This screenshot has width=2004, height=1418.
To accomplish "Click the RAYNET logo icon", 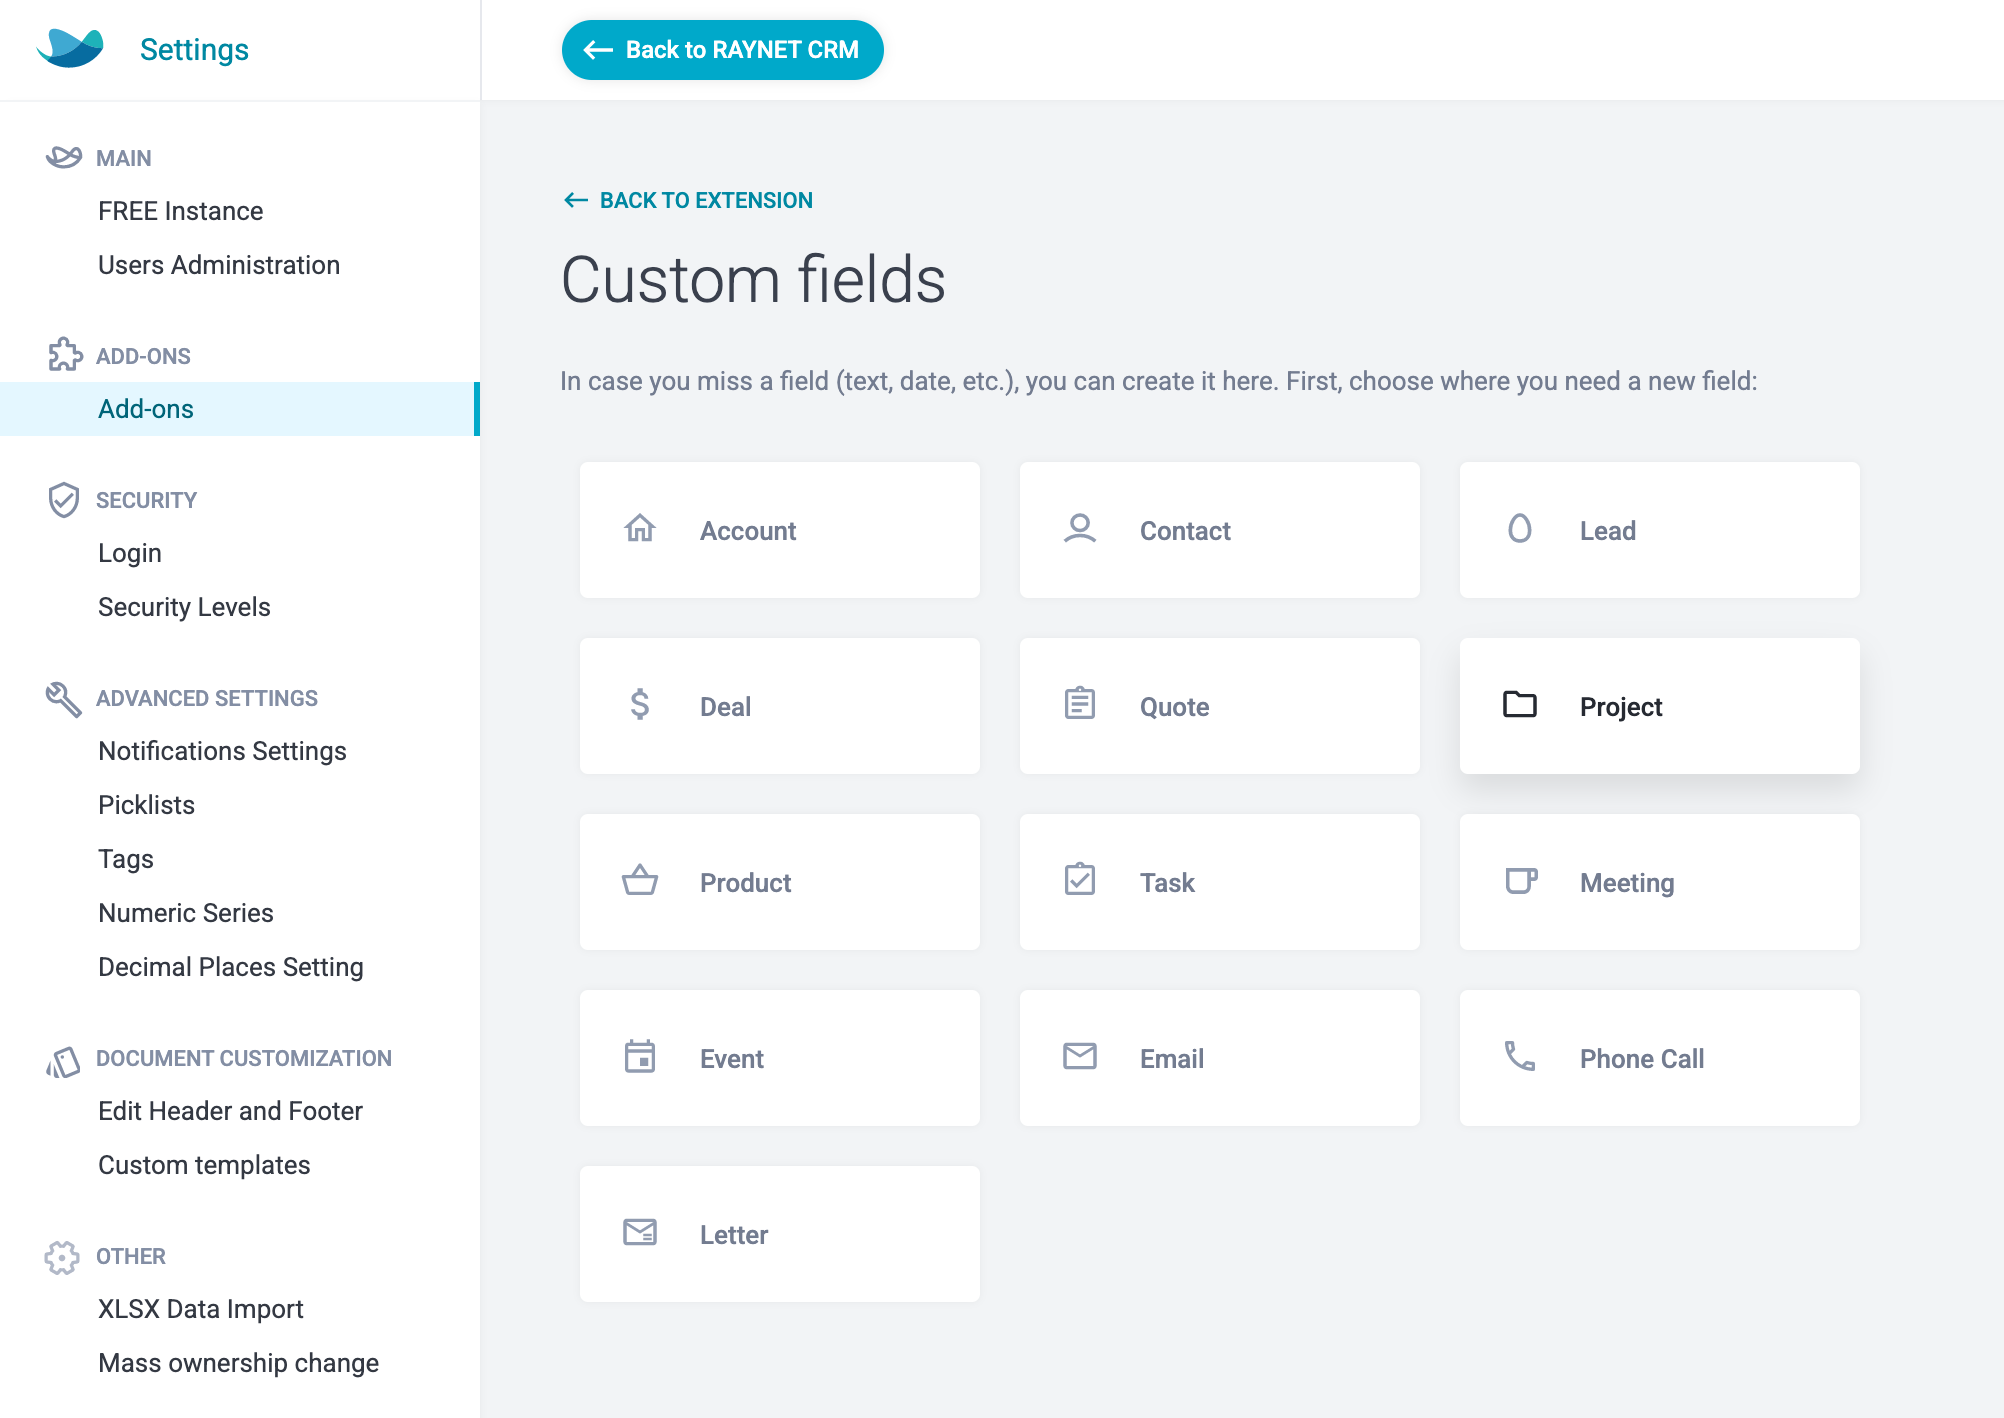I will click(x=70, y=48).
